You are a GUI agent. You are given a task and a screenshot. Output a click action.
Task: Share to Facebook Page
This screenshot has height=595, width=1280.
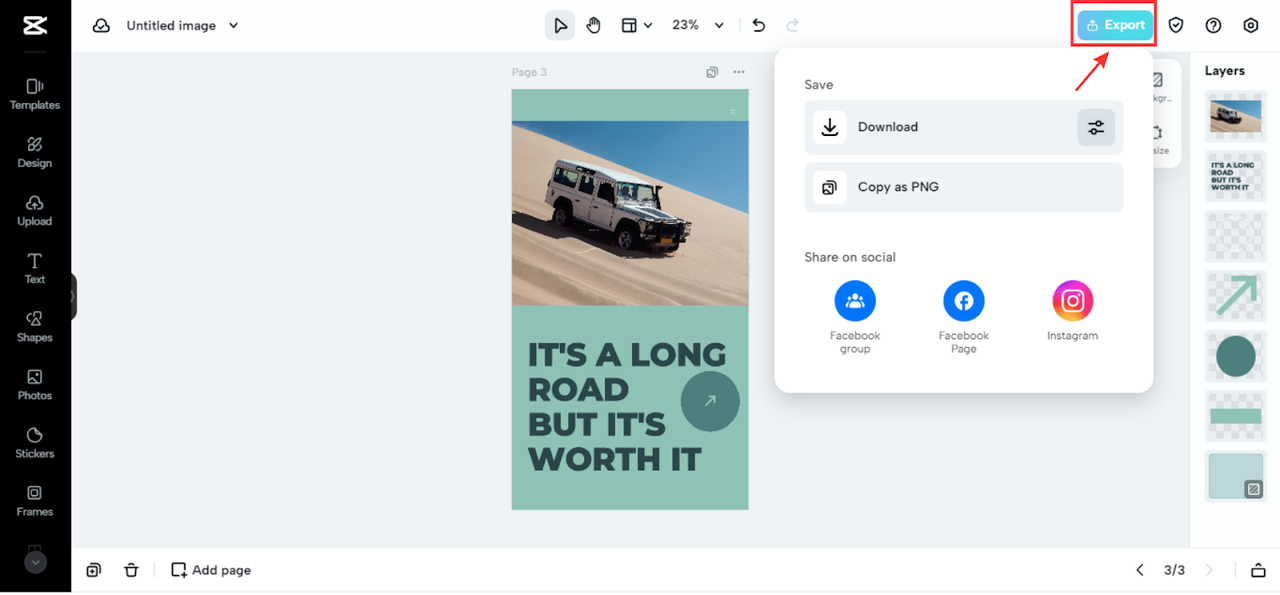(x=964, y=317)
